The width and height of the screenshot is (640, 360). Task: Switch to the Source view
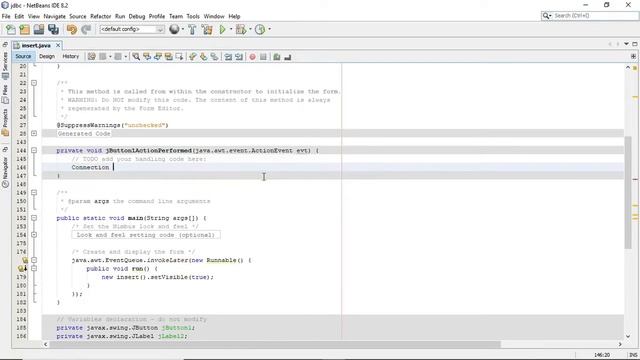click(23, 56)
